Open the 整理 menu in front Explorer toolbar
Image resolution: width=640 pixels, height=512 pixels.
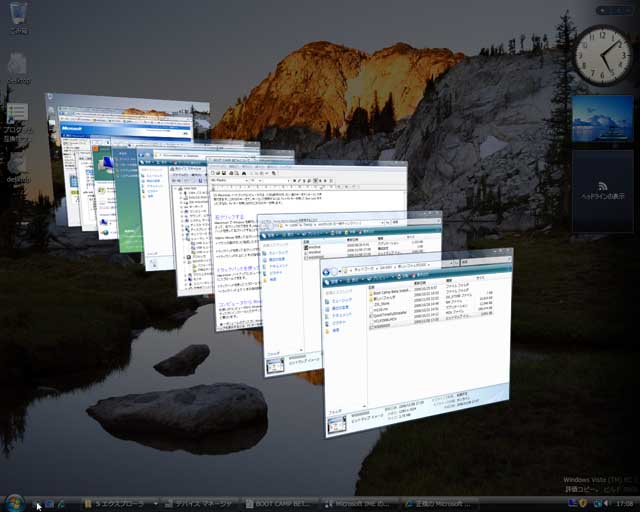[x=336, y=282]
